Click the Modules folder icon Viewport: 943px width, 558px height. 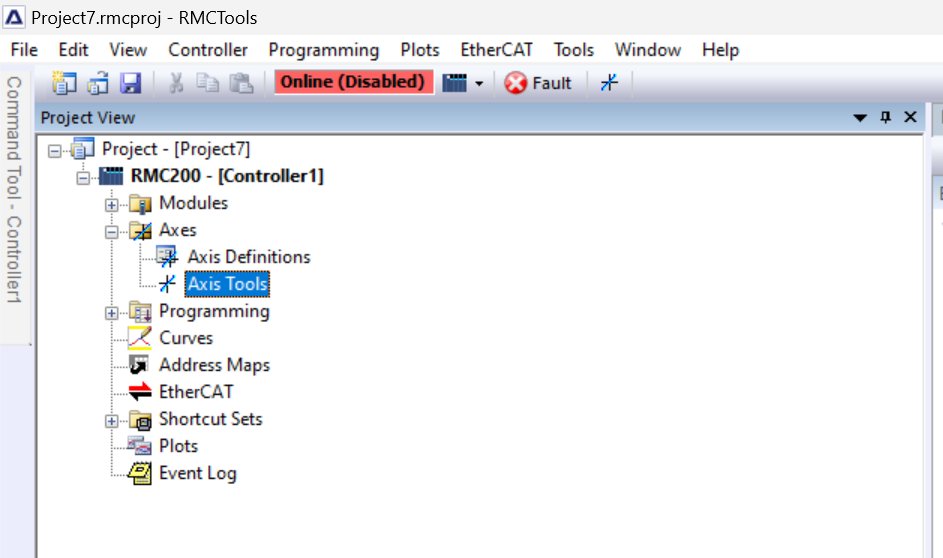click(140, 204)
